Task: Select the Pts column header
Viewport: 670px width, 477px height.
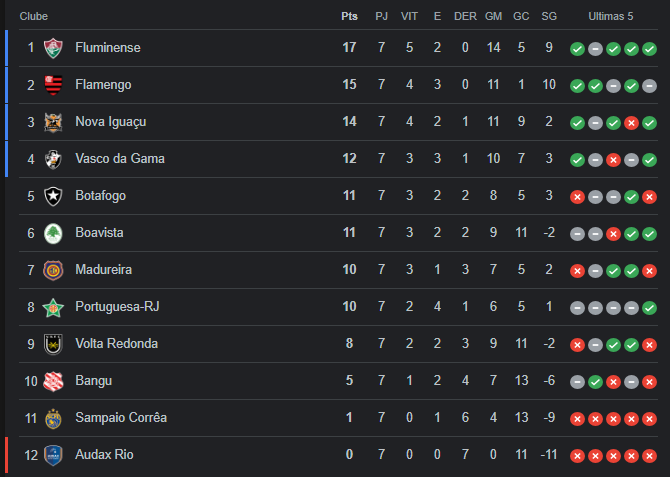Action: 349,16
